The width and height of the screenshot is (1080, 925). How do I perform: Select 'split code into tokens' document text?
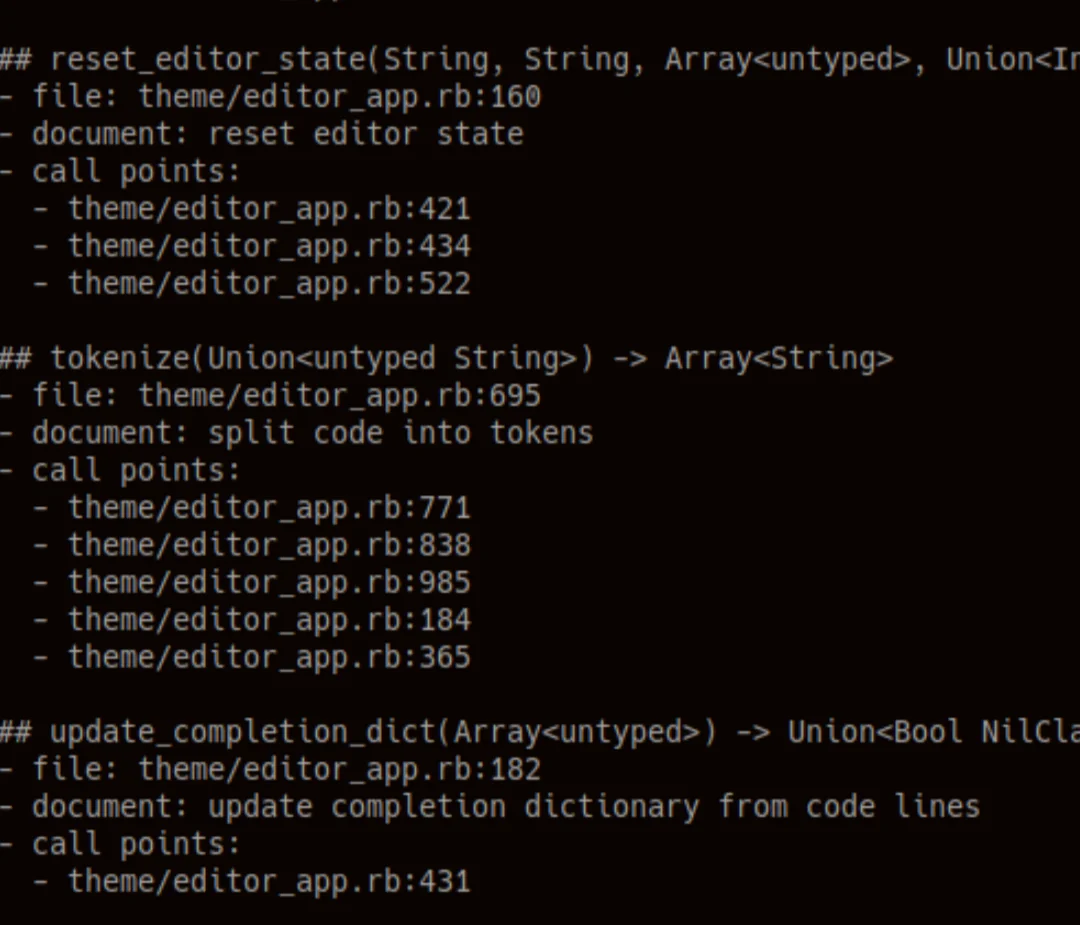point(400,433)
